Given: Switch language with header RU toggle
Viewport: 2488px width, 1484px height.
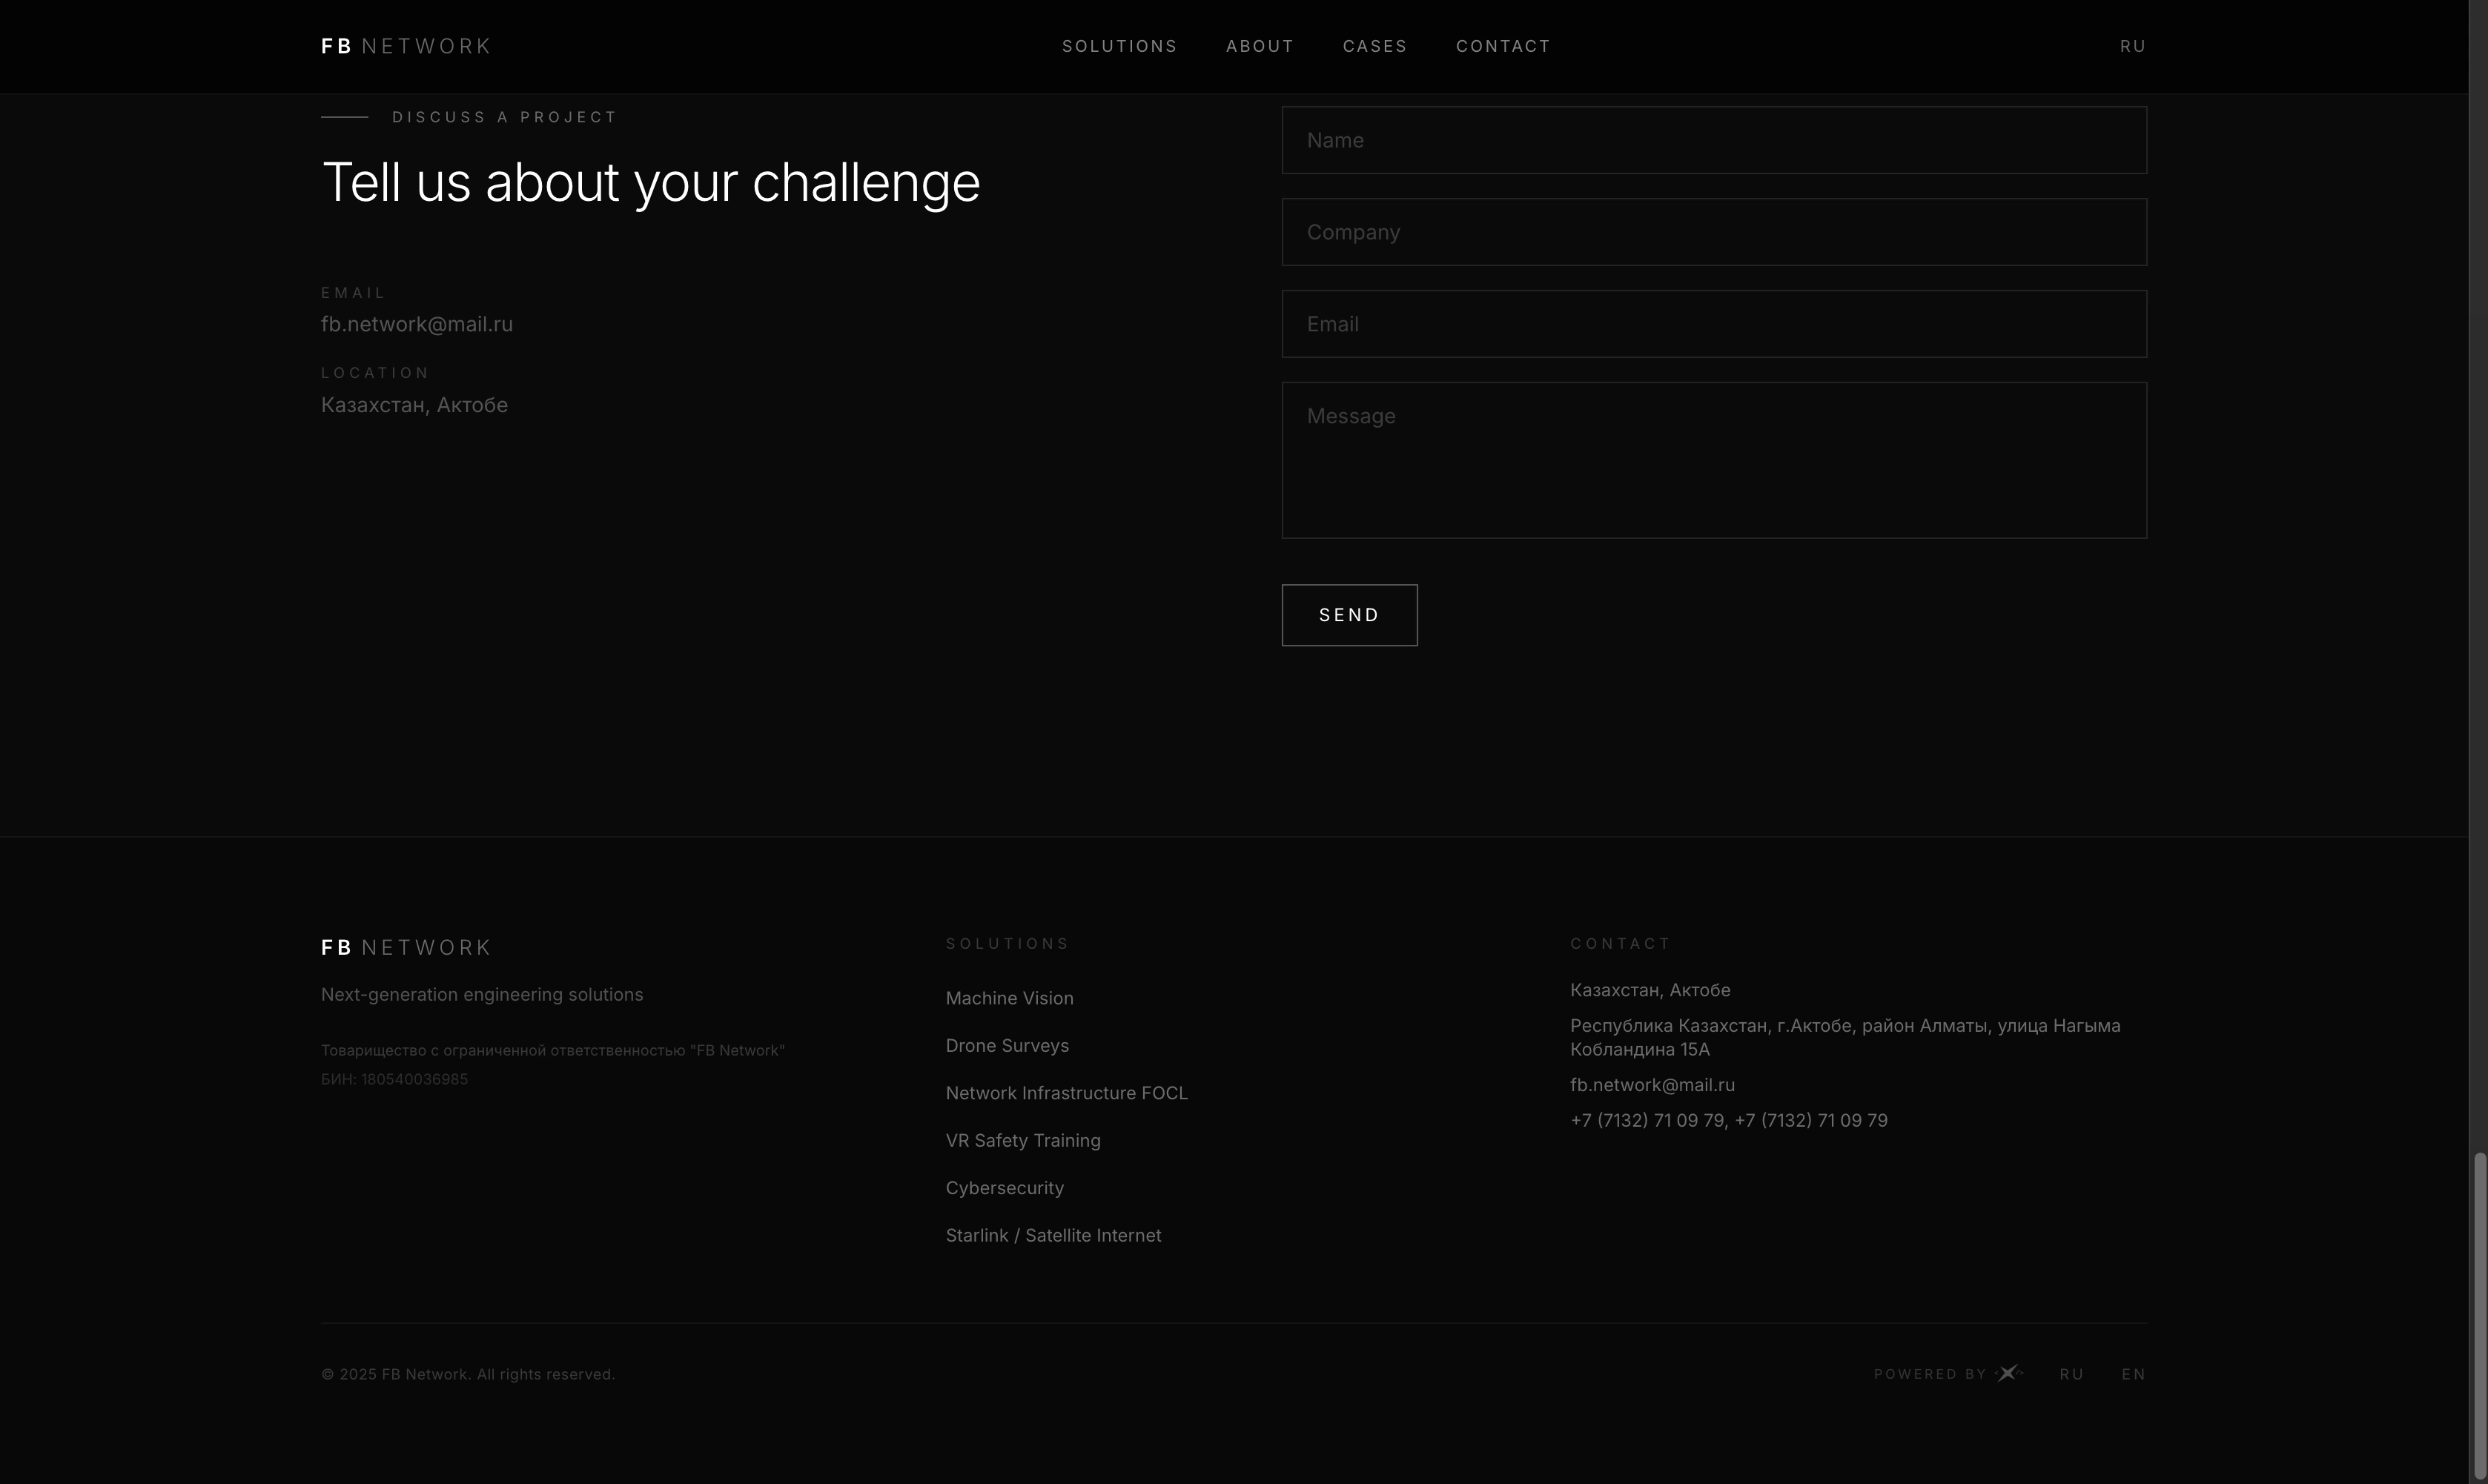Looking at the screenshot, I should (x=2133, y=46).
